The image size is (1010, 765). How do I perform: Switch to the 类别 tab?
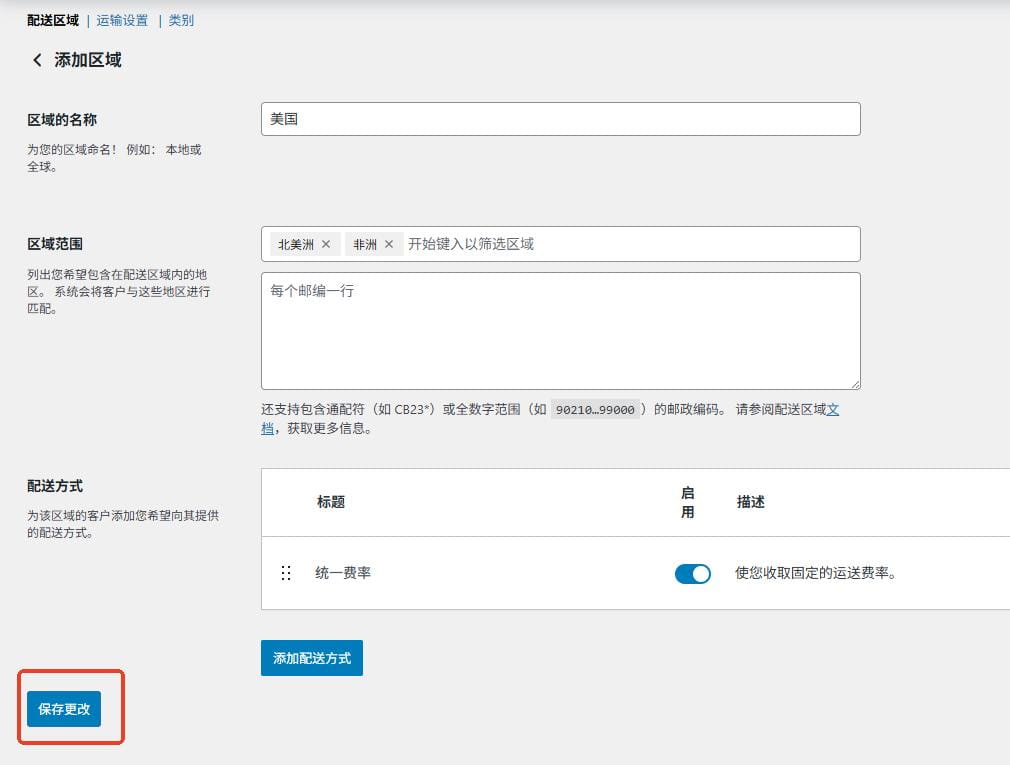point(181,19)
